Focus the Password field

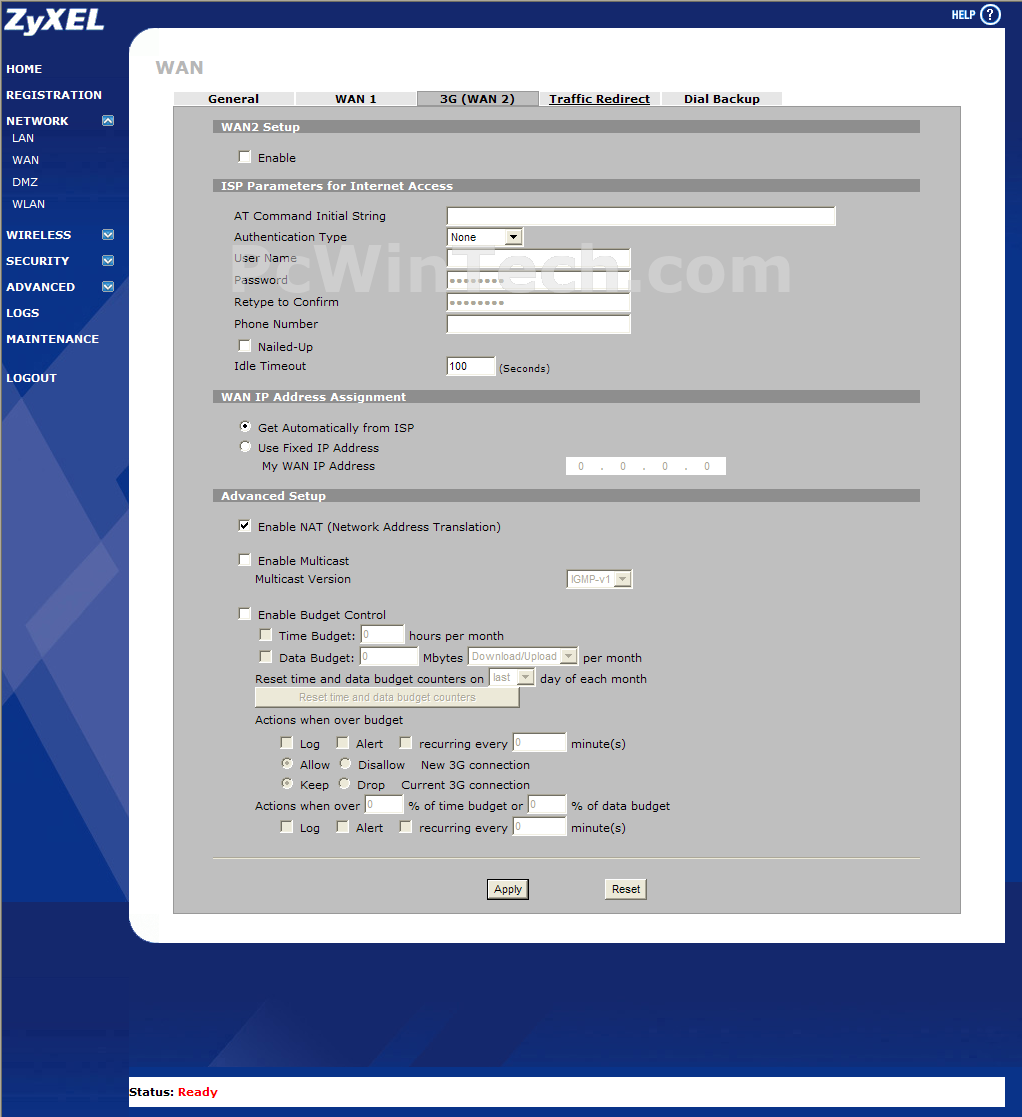(538, 280)
